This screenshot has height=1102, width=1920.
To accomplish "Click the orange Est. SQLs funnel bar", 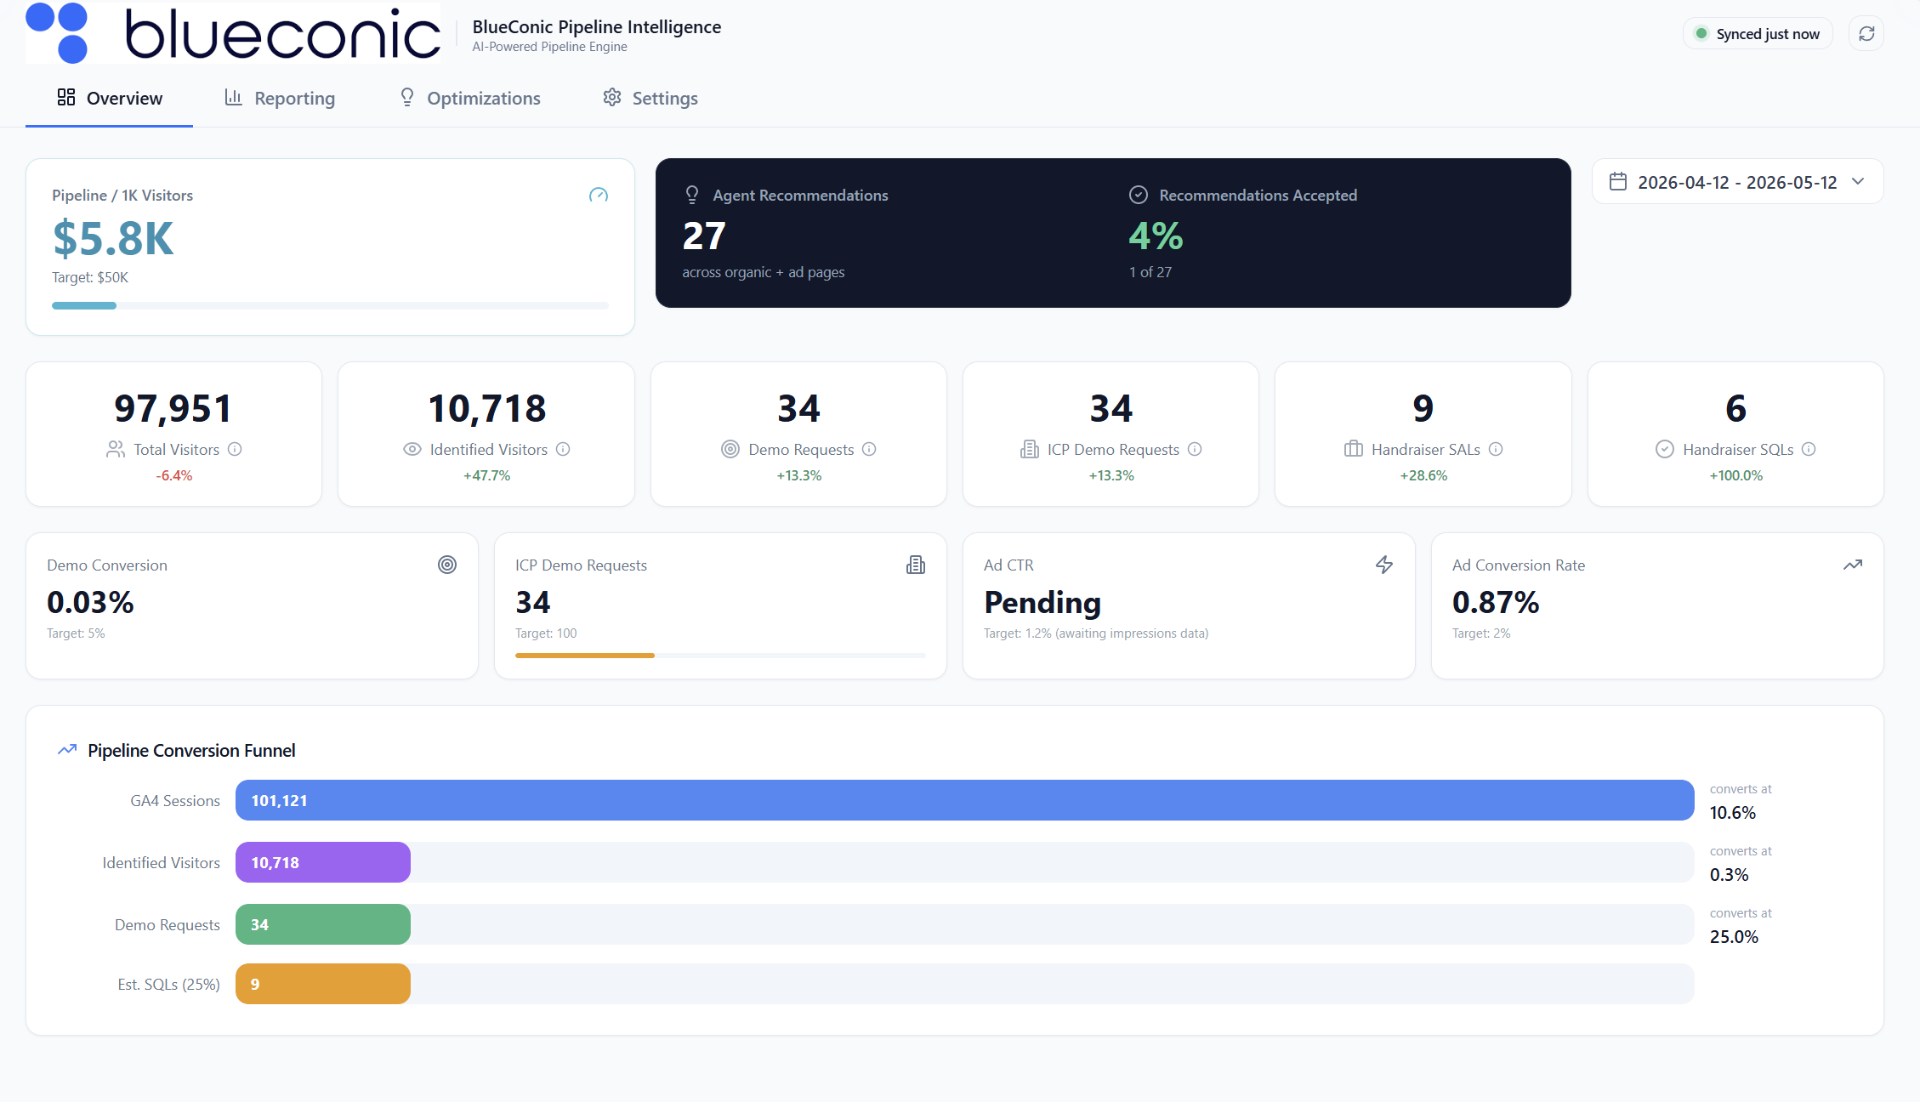I will [323, 984].
